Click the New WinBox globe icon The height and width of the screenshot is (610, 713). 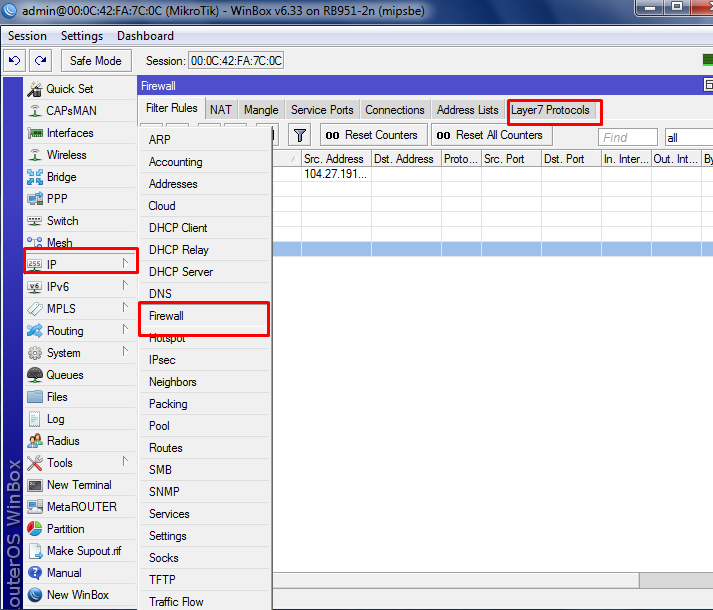[x=35, y=595]
